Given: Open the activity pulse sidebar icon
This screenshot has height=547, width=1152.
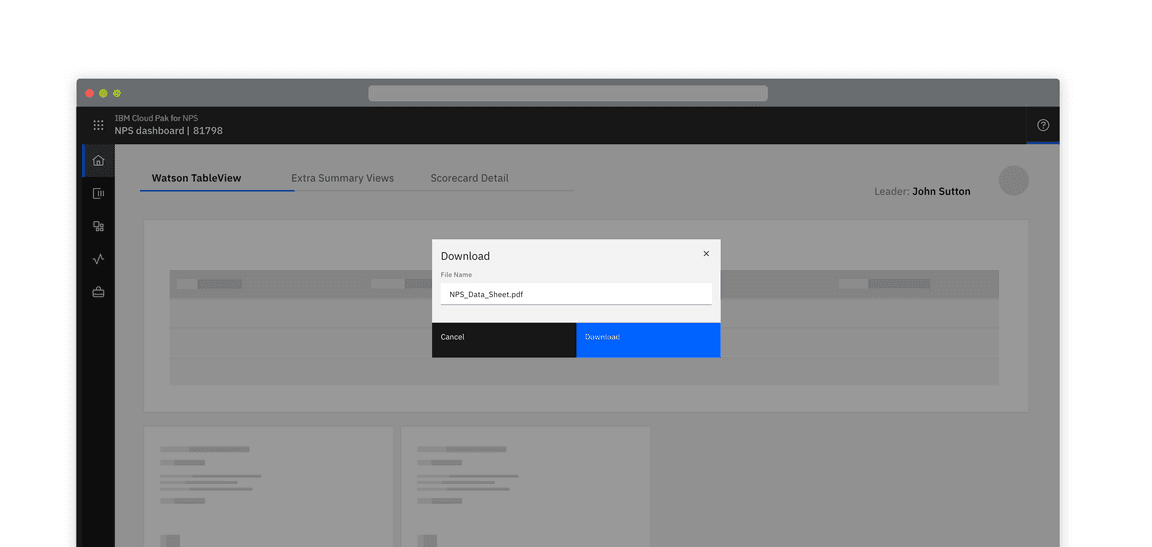Looking at the screenshot, I should (x=98, y=259).
